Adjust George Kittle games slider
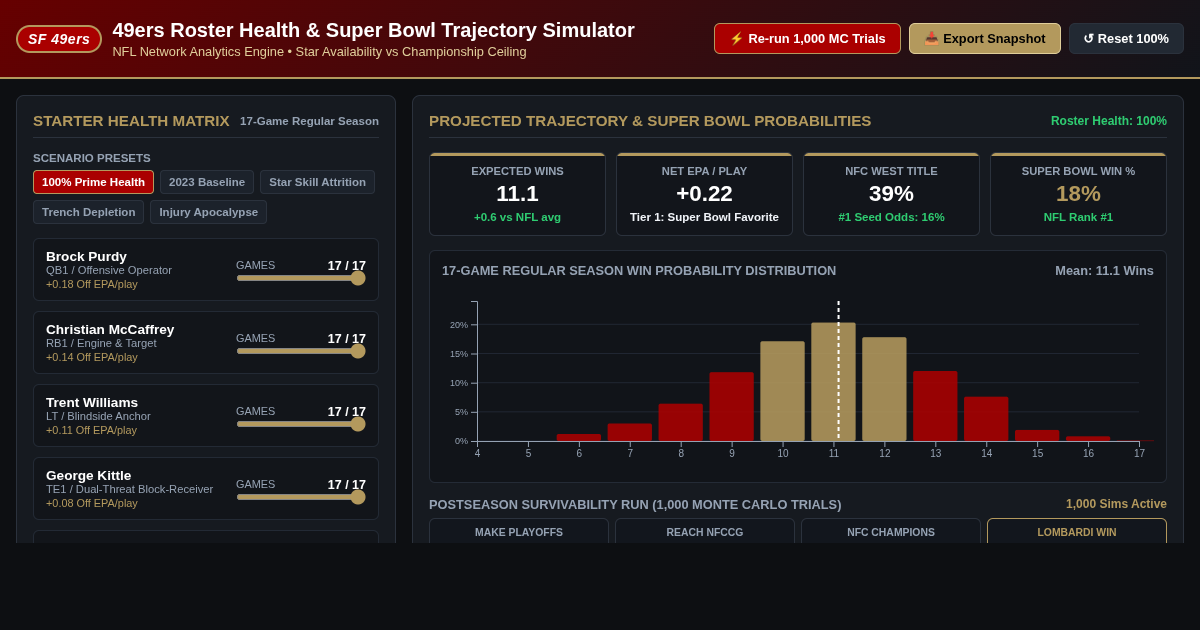This screenshot has height=630, width=1200. pos(301,497)
